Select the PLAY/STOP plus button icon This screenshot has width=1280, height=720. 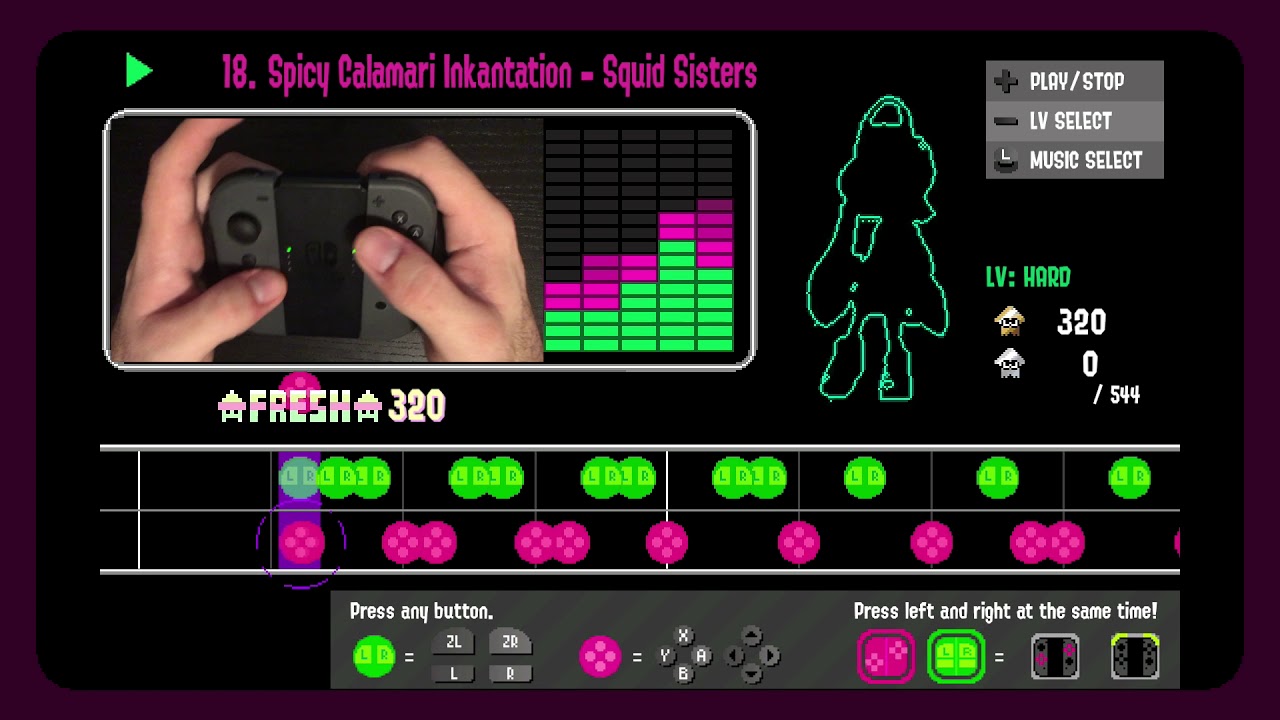click(x=1006, y=81)
